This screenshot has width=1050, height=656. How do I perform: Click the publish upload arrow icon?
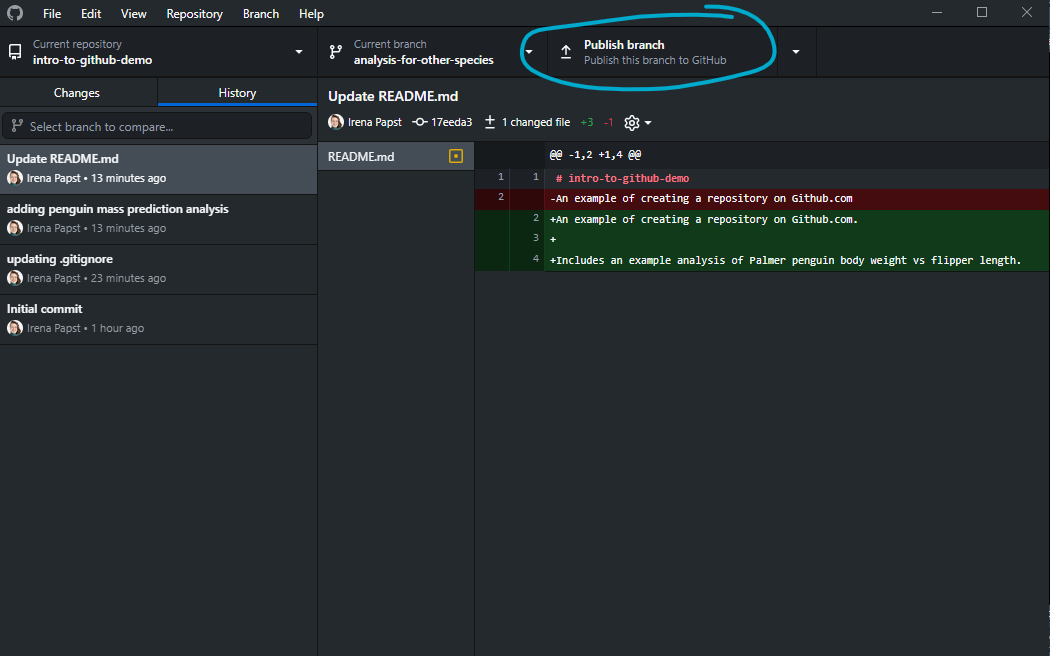pos(566,52)
